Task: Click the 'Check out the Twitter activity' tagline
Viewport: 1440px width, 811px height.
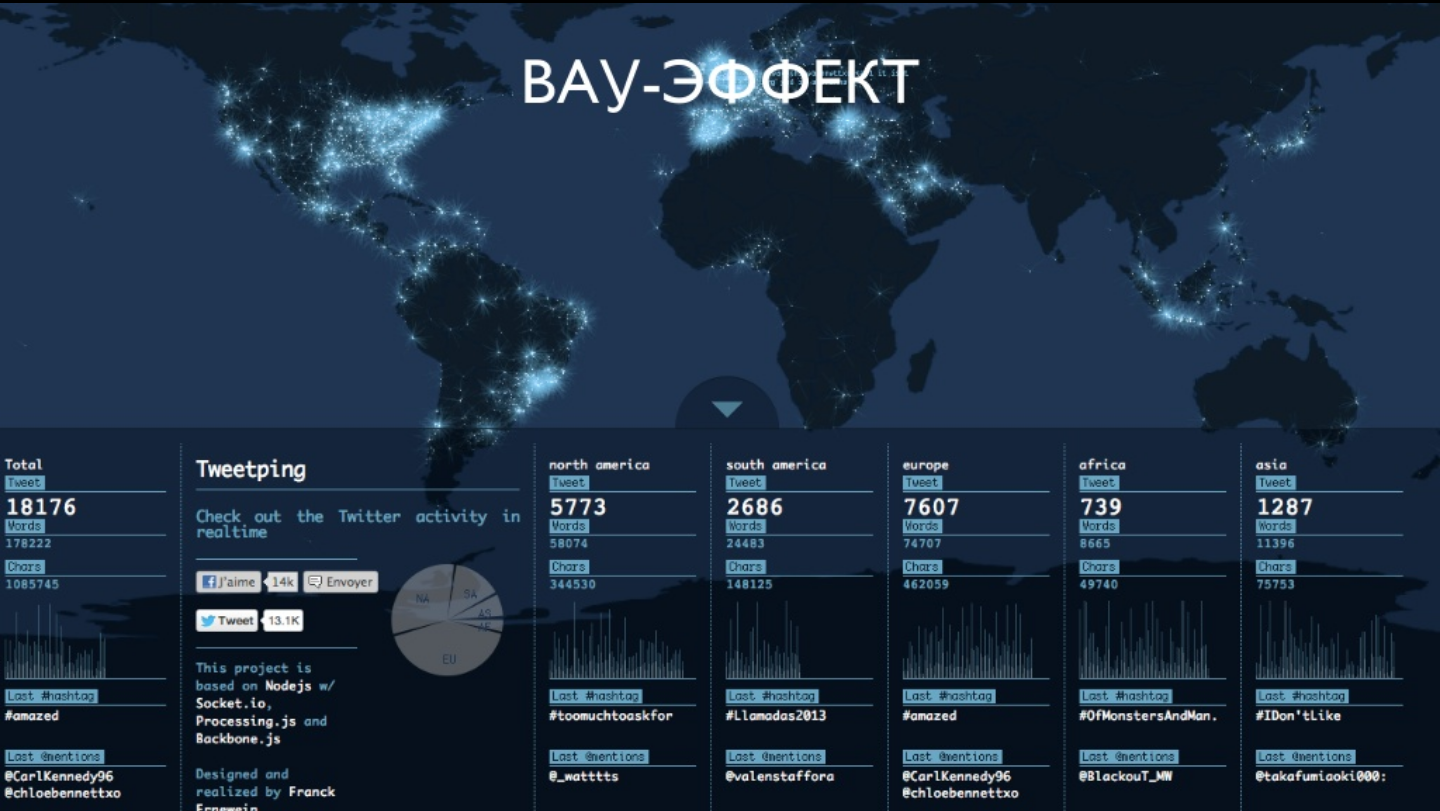Action: click(x=358, y=524)
